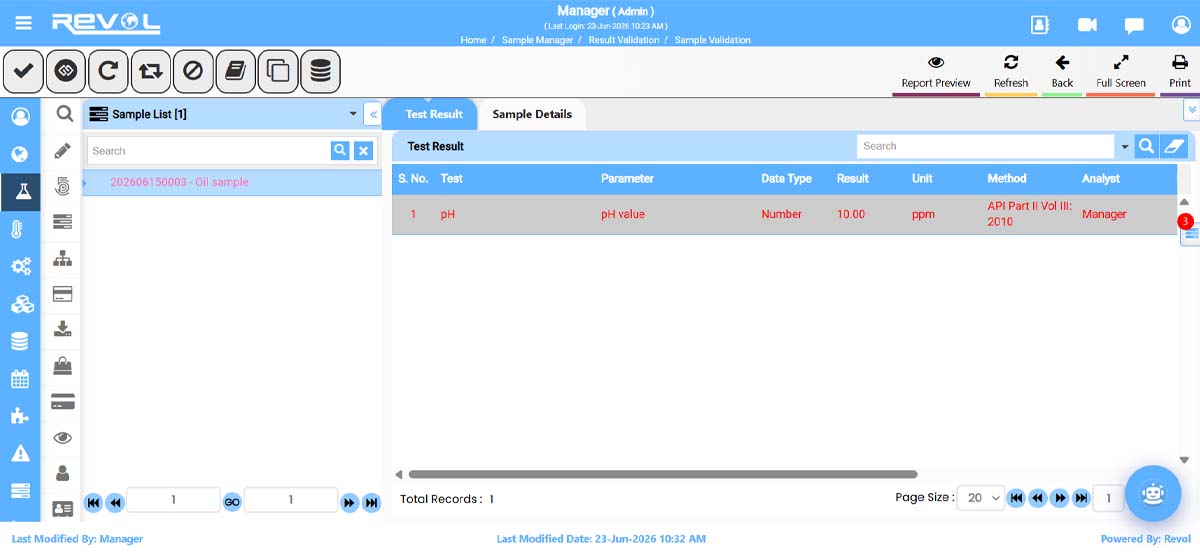Select the globe icon in blue sidebar

(20, 154)
